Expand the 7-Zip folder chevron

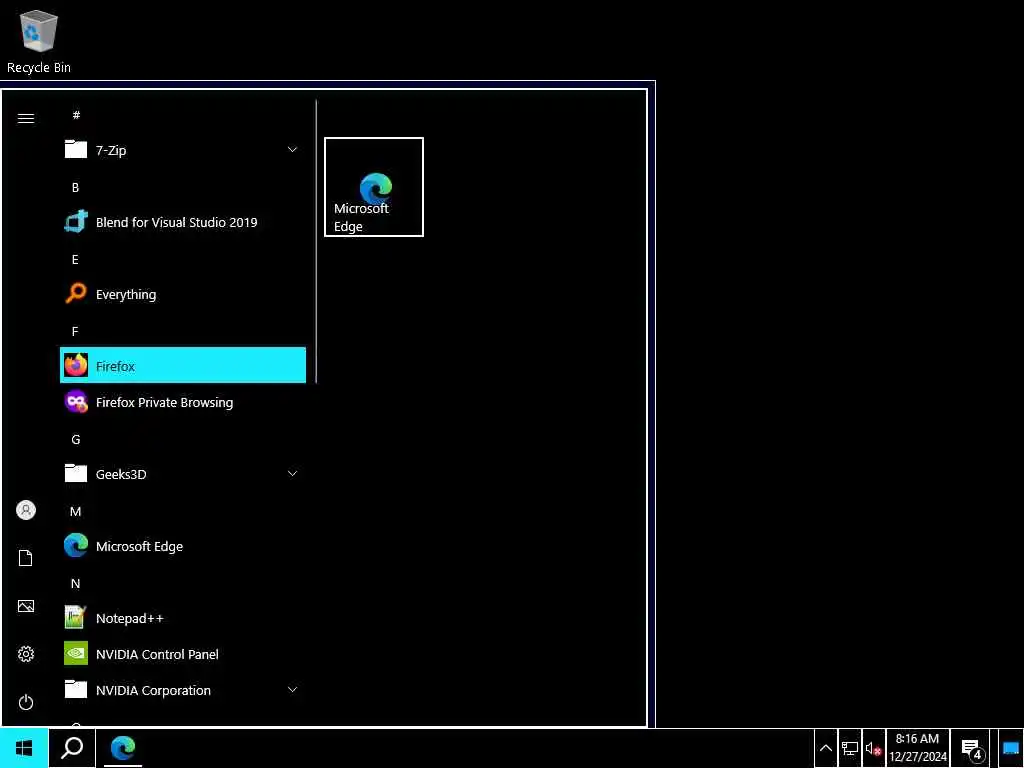coord(292,150)
